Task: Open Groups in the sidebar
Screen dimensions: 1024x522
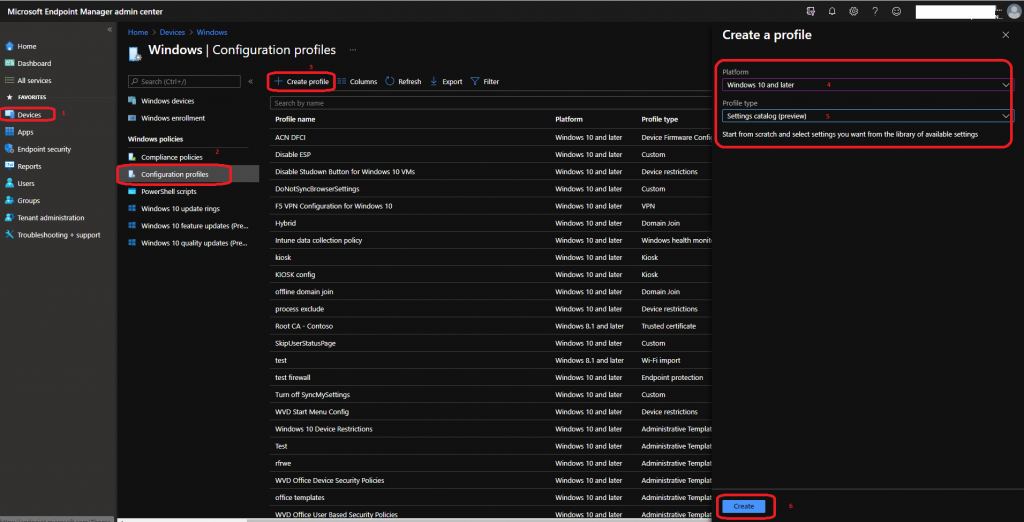Action: (29, 201)
